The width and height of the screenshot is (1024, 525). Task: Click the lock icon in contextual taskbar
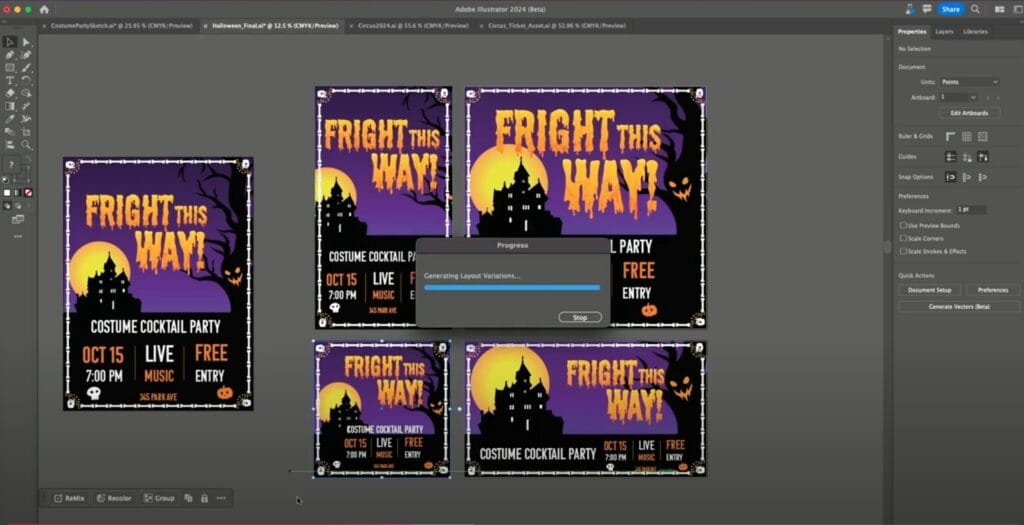(204, 498)
